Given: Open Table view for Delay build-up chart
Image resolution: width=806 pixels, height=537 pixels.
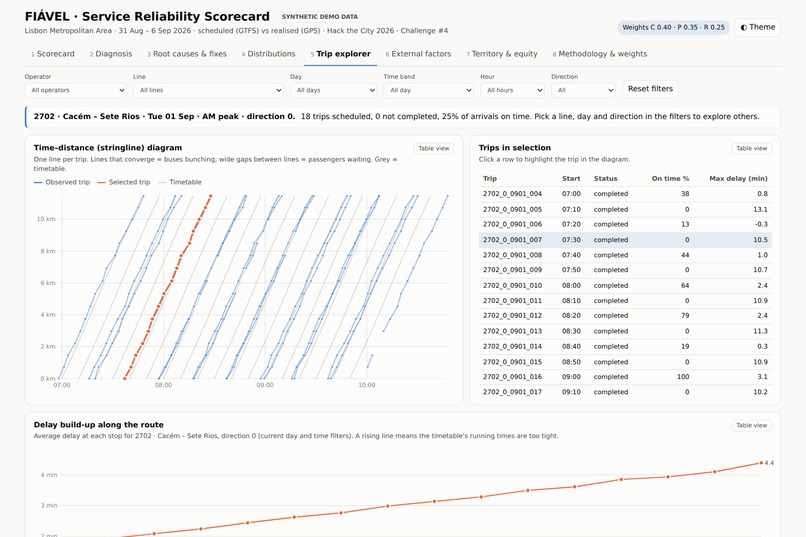Looking at the screenshot, I should point(752,425).
